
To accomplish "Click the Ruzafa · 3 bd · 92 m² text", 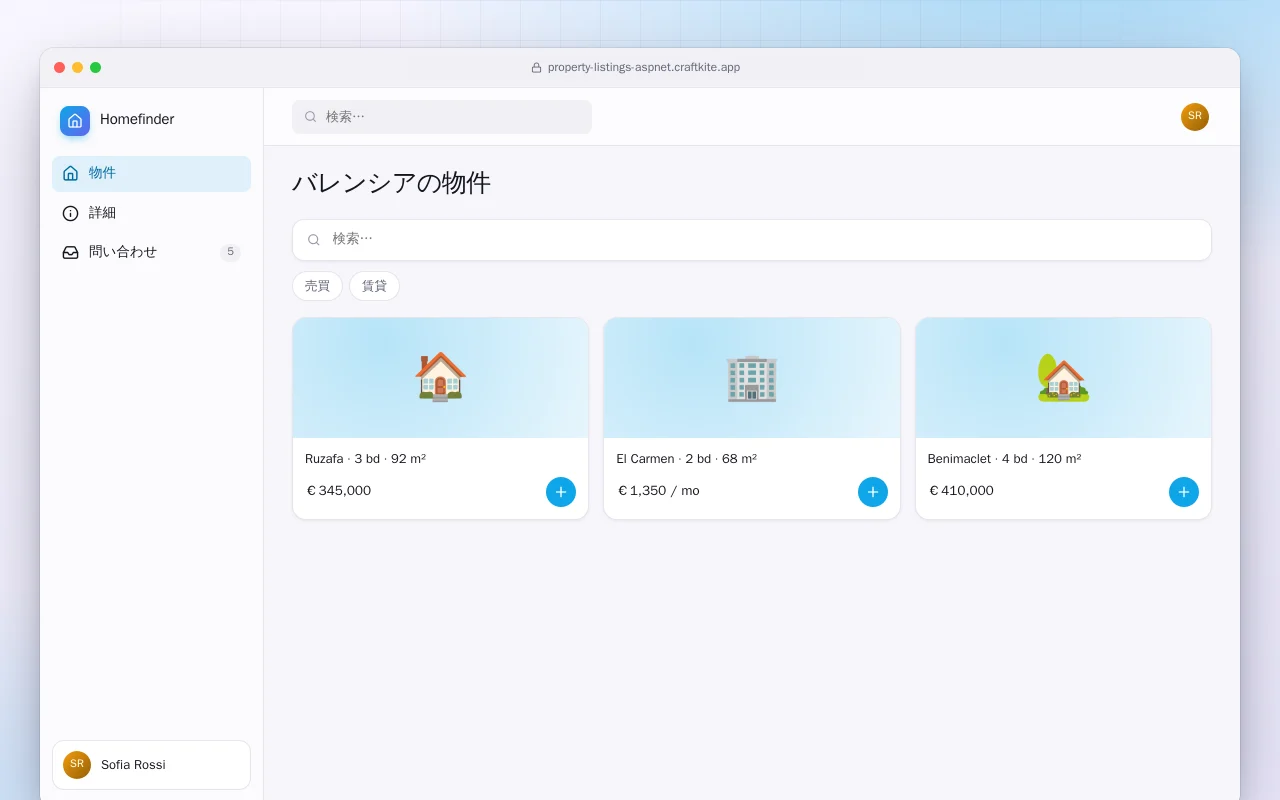I will [x=365, y=459].
